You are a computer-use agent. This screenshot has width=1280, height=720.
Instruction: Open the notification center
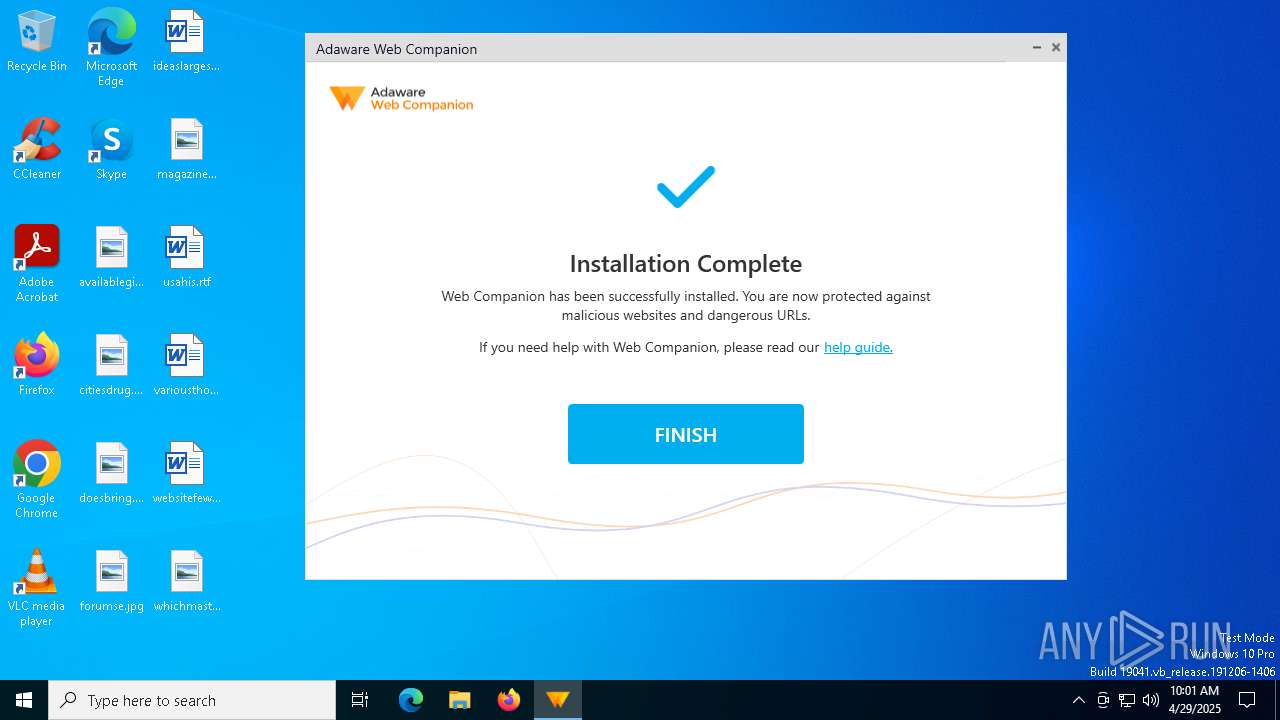(x=1247, y=700)
